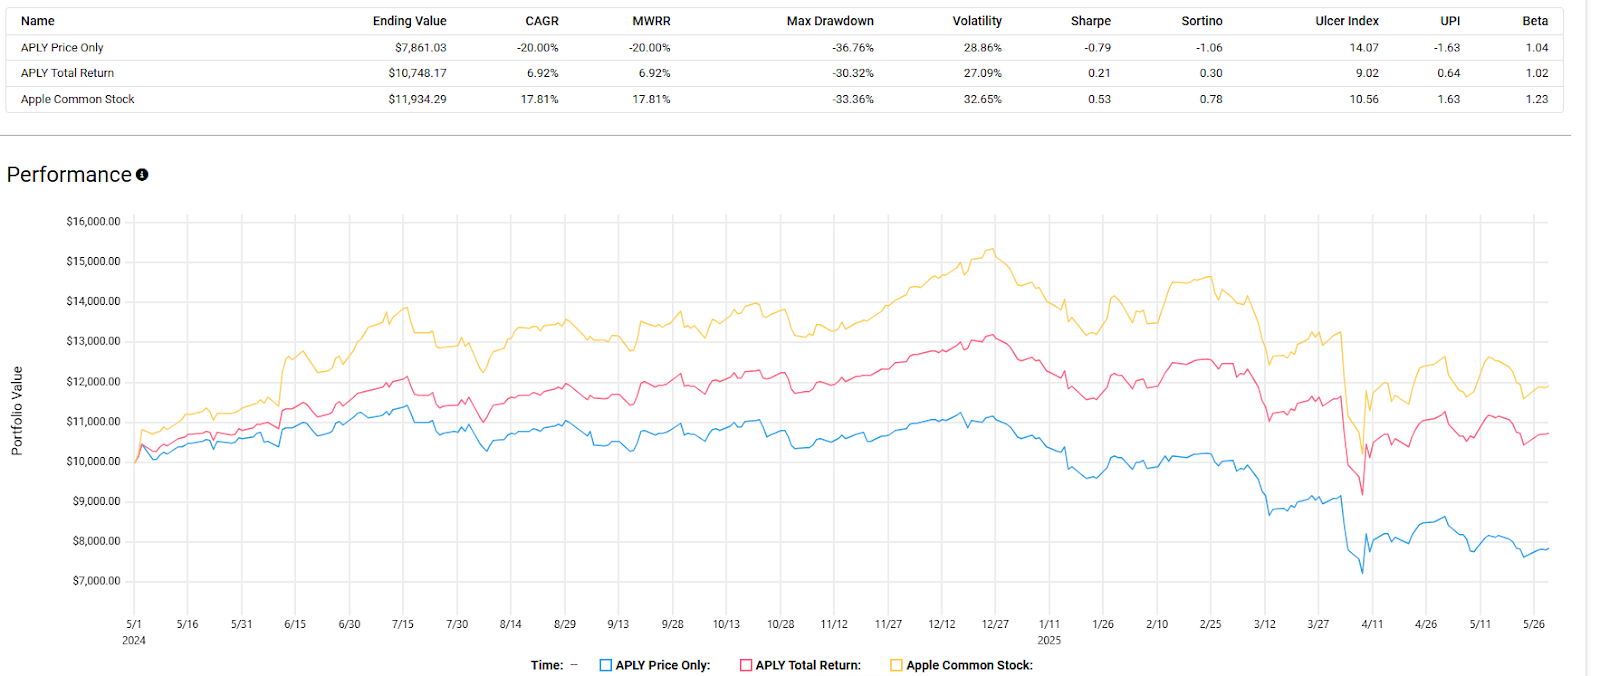Screen dimensions: 1600x676
Task: Click volatility value 28.86%
Action: click(x=983, y=48)
